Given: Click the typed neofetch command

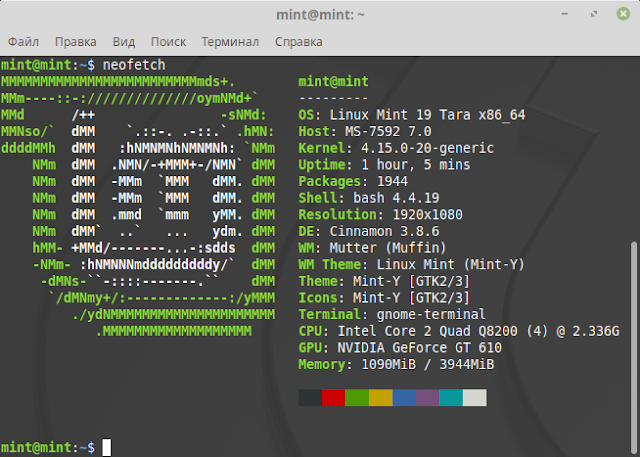Looking at the screenshot, I should (134, 65).
